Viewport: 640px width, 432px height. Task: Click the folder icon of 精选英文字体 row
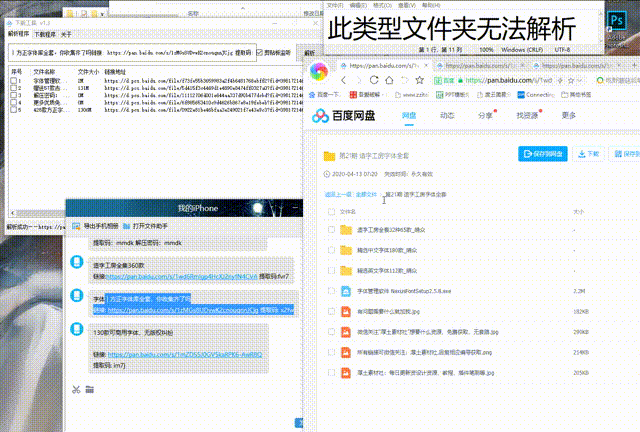(346, 271)
